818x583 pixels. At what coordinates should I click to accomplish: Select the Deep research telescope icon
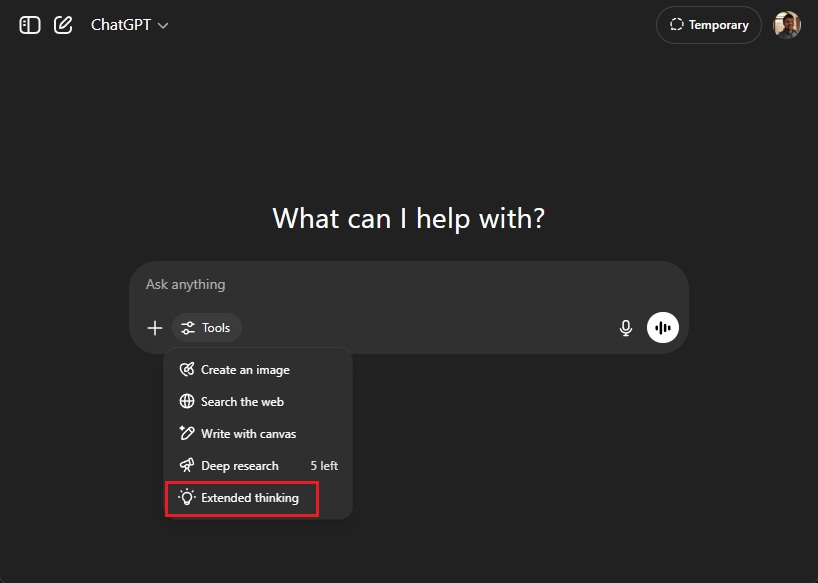coord(186,465)
